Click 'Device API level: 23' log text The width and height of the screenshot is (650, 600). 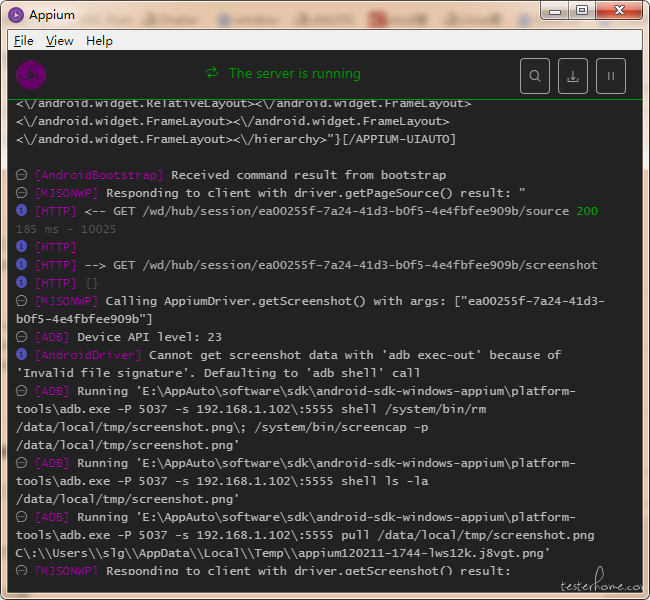(x=149, y=337)
